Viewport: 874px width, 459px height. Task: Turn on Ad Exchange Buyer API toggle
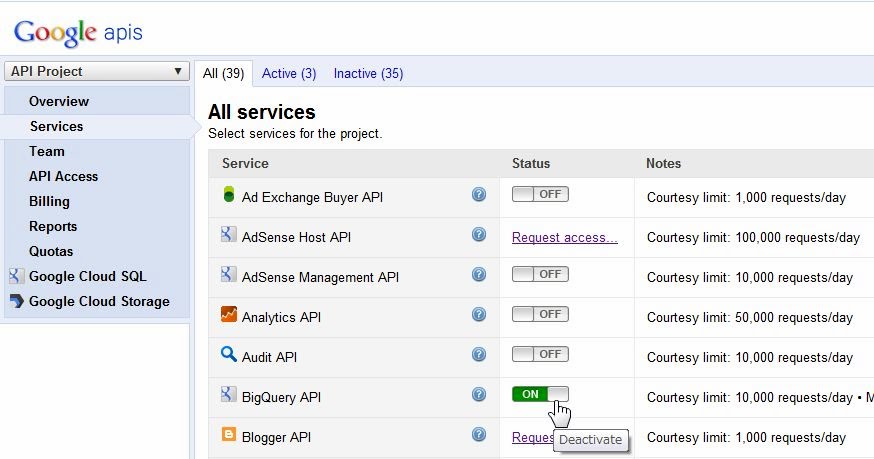point(540,195)
